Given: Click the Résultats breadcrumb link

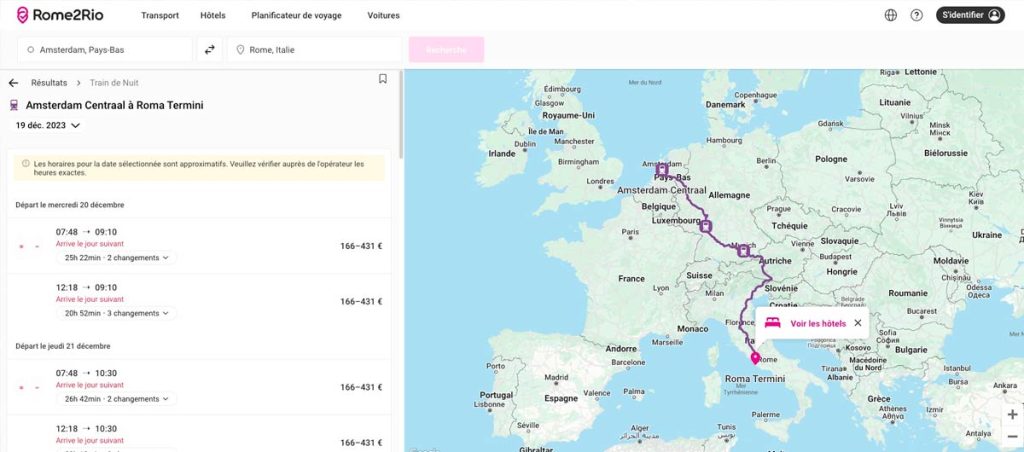Looking at the screenshot, I should 49,83.
